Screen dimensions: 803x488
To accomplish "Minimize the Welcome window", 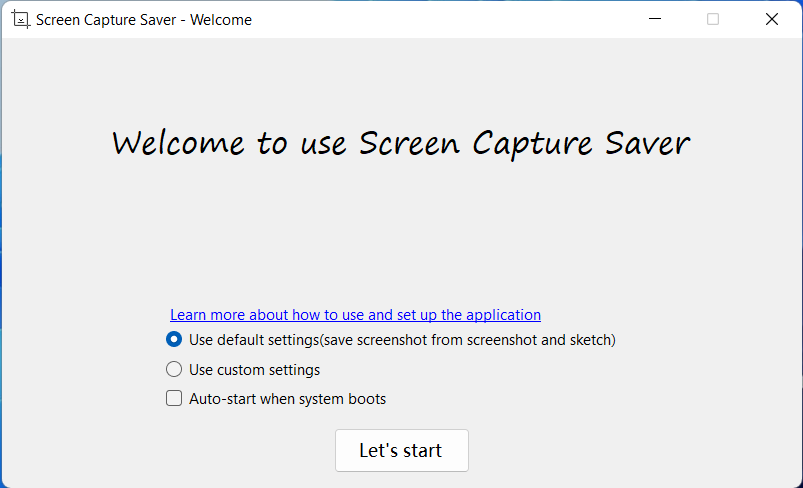I will [655, 19].
